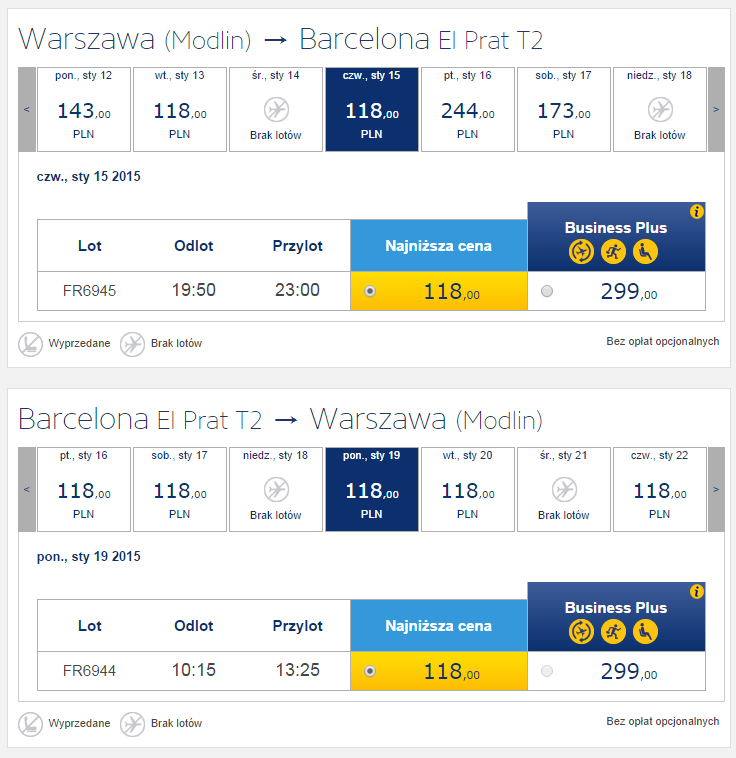Select the 299,00 Business Plus radio for FR6945
Image resolution: width=736 pixels, height=758 pixels.
[547, 291]
